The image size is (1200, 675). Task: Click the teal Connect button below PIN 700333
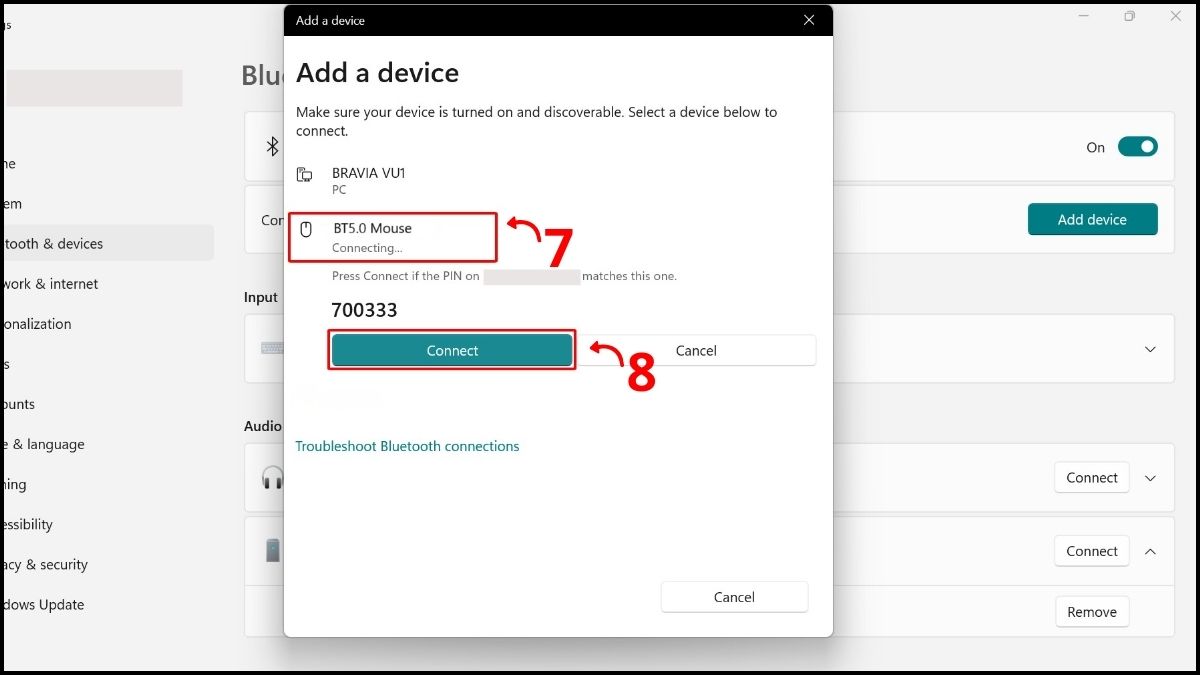pos(452,351)
